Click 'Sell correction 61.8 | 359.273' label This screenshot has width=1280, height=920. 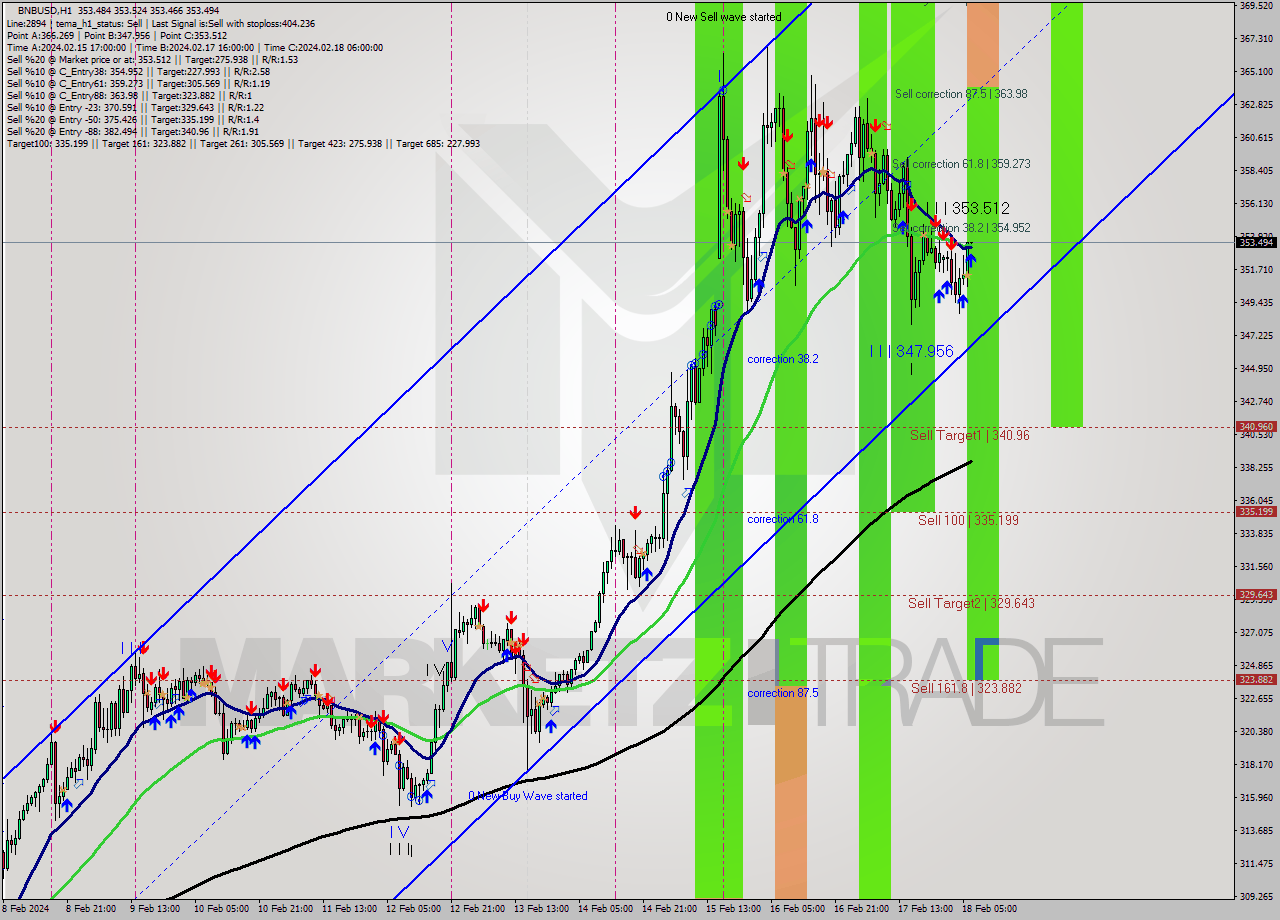click(x=961, y=164)
